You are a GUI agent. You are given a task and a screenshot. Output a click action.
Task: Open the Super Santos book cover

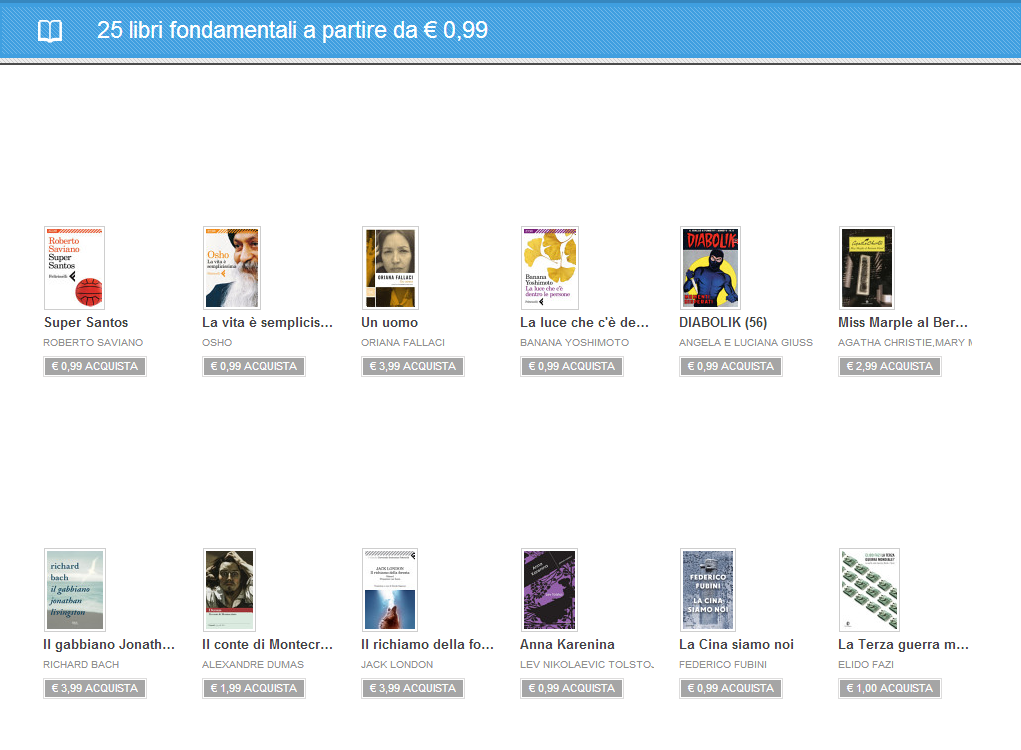tap(74, 268)
